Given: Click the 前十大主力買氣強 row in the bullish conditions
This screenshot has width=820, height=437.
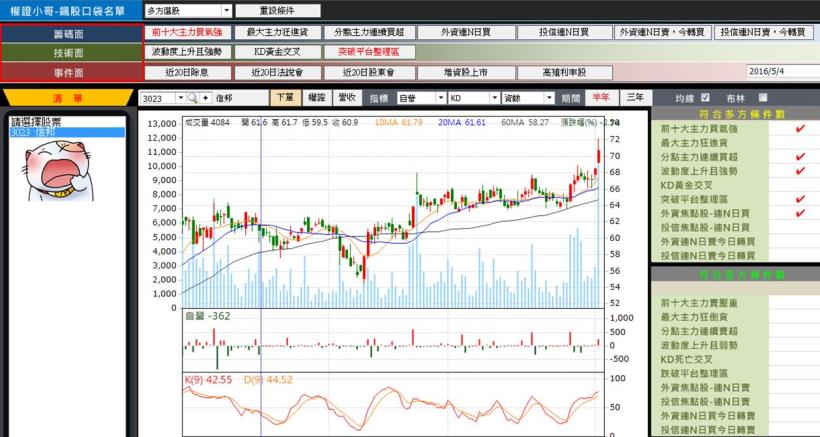Looking at the screenshot, I should point(735,129).
